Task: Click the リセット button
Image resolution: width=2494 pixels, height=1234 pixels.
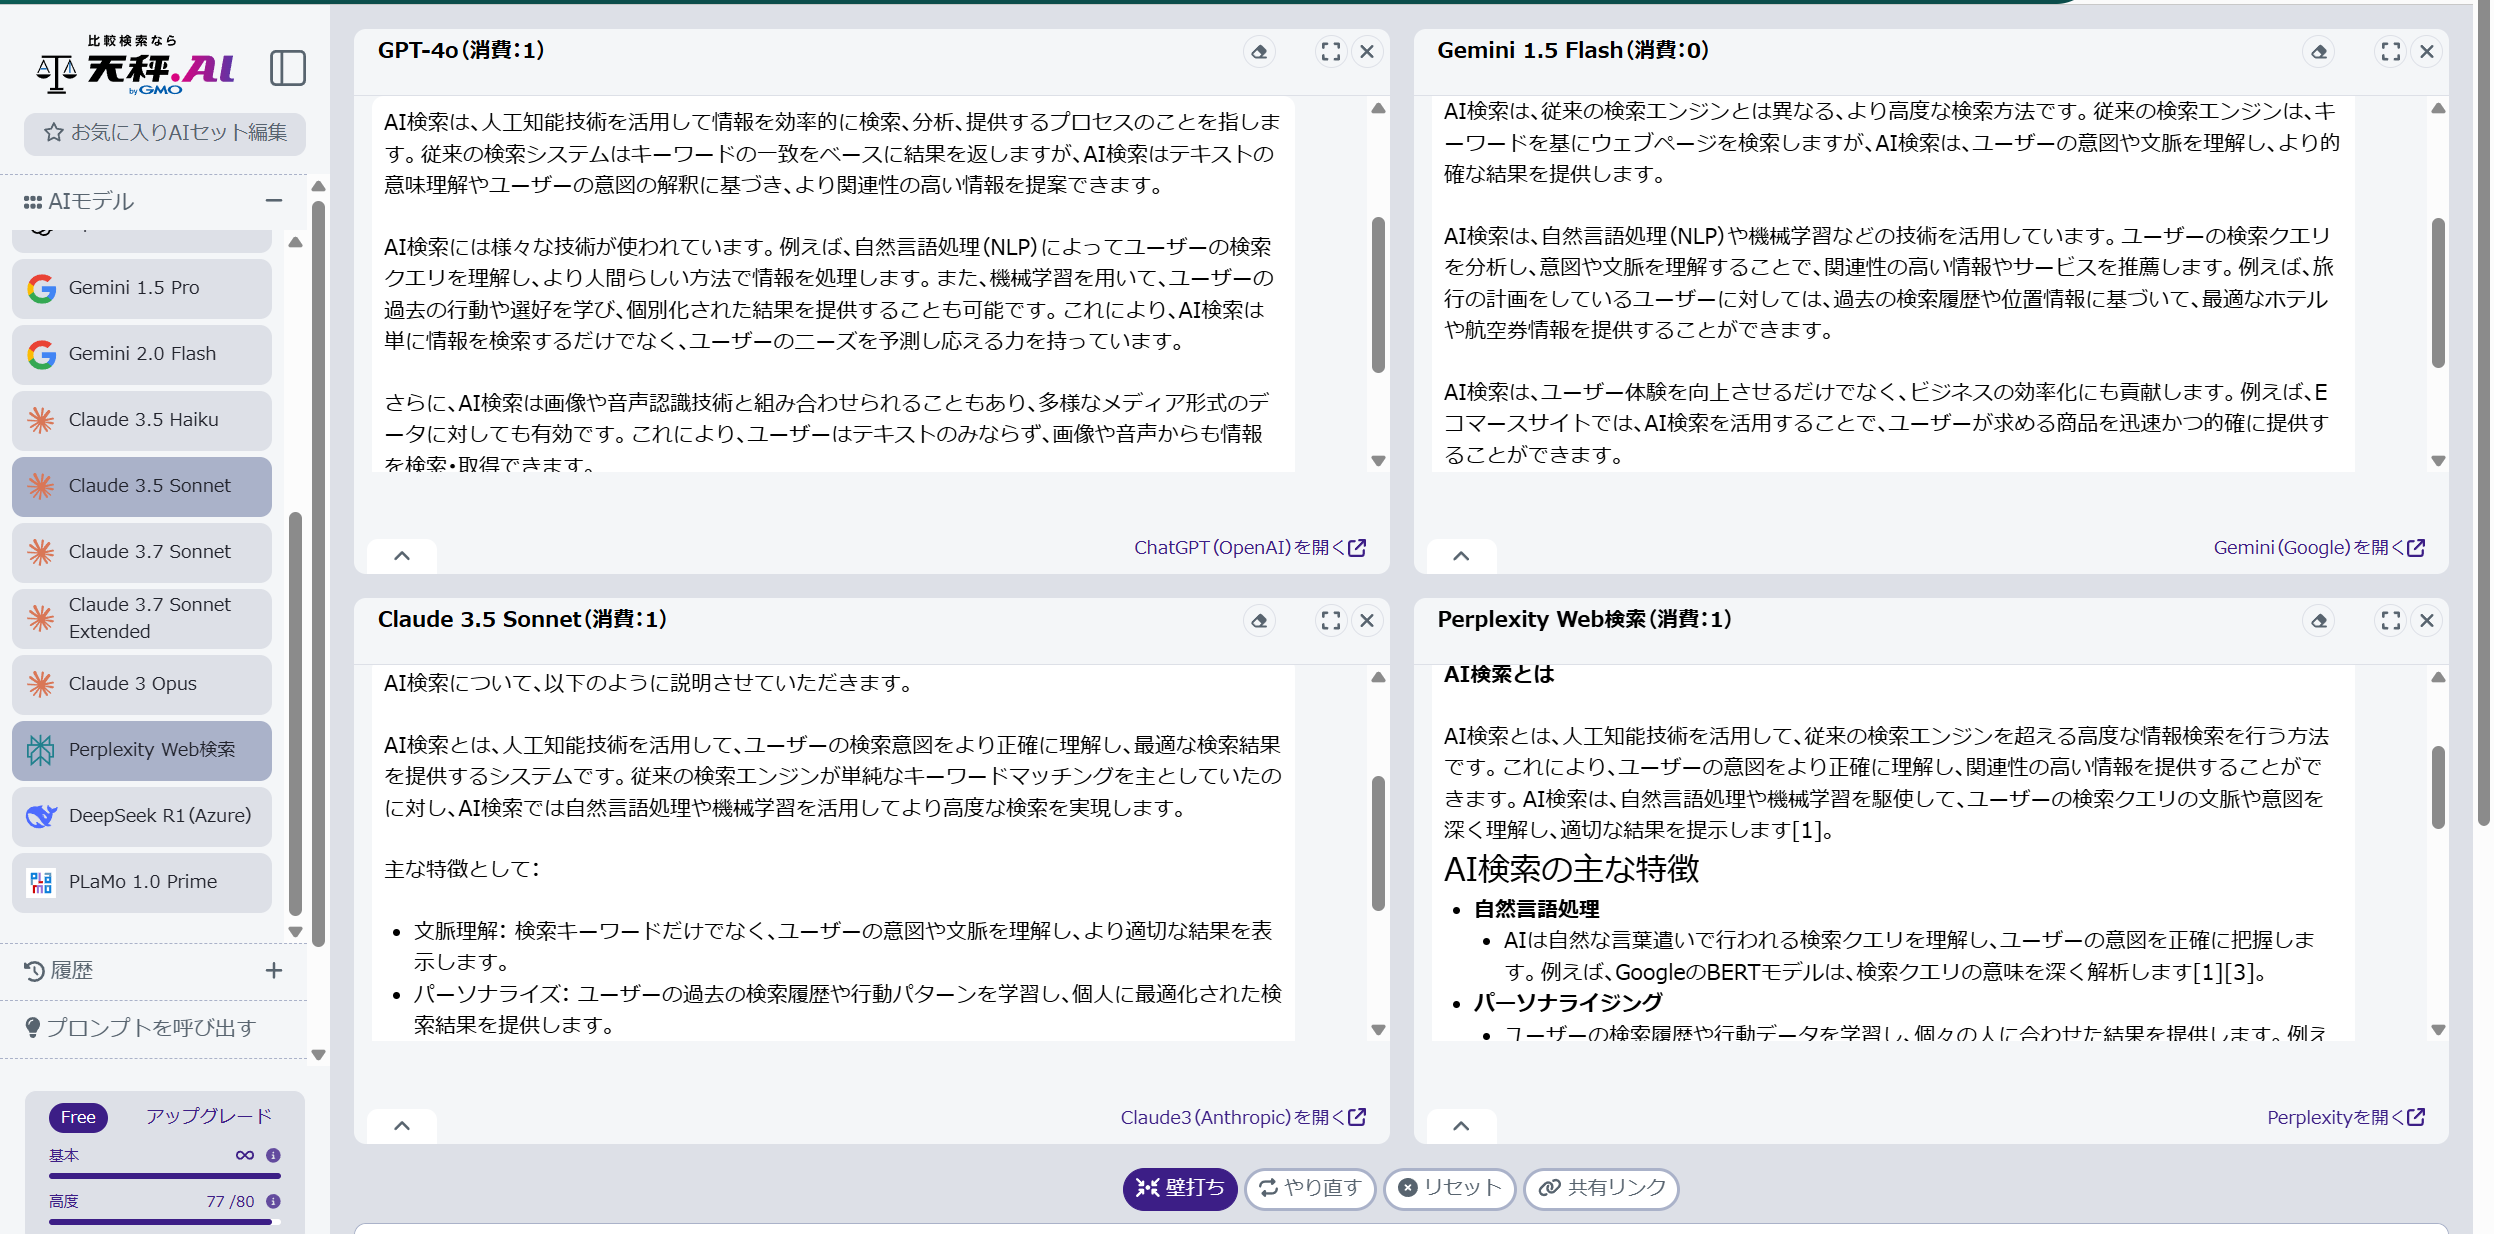Action: click(1449, 1188)
